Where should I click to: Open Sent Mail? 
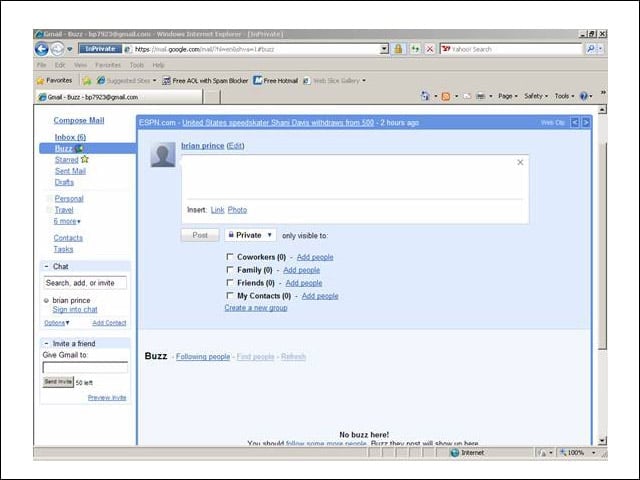coord(70,171)
